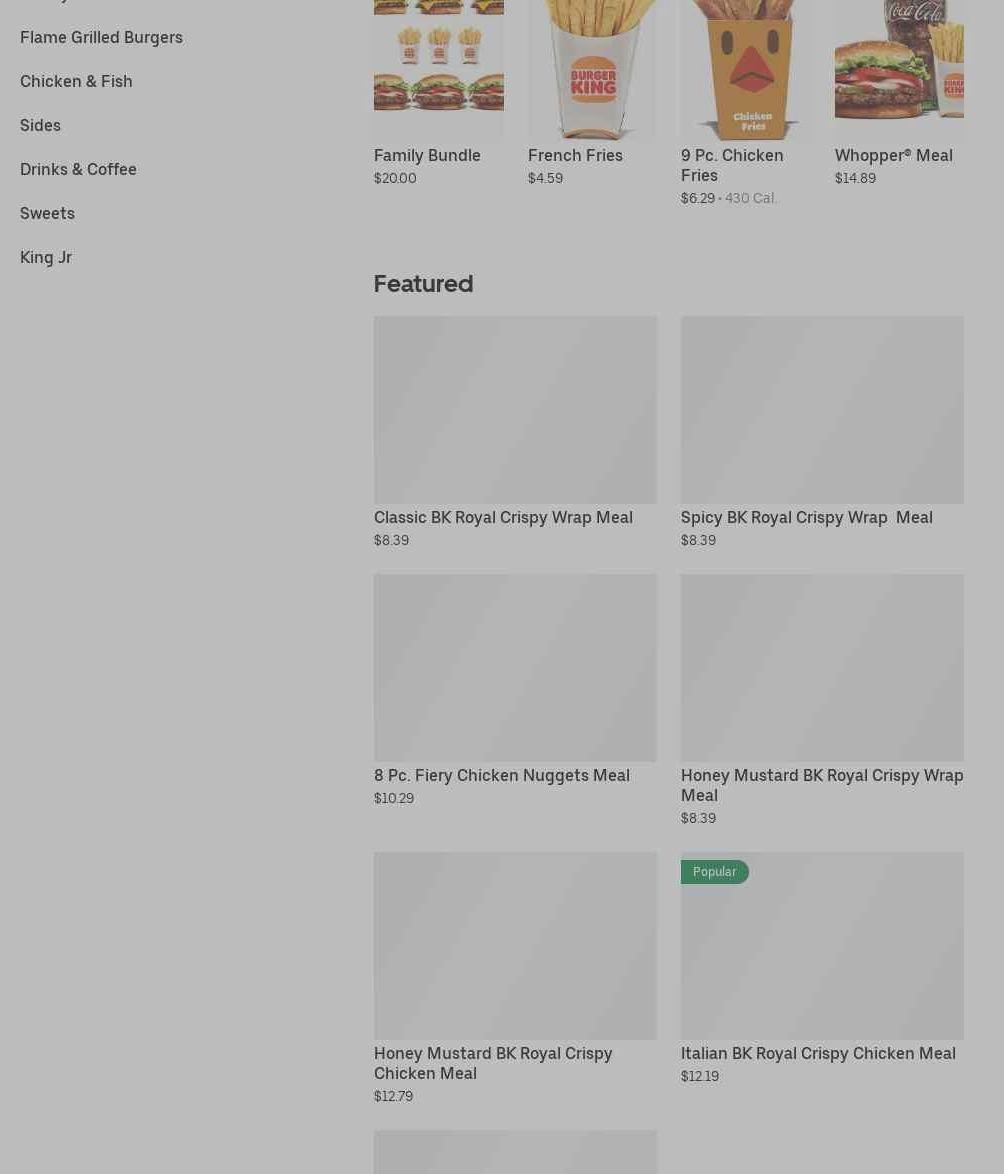Jump to the Sweets section
Screen dimensions: 1004x1174
coord(47,213)
